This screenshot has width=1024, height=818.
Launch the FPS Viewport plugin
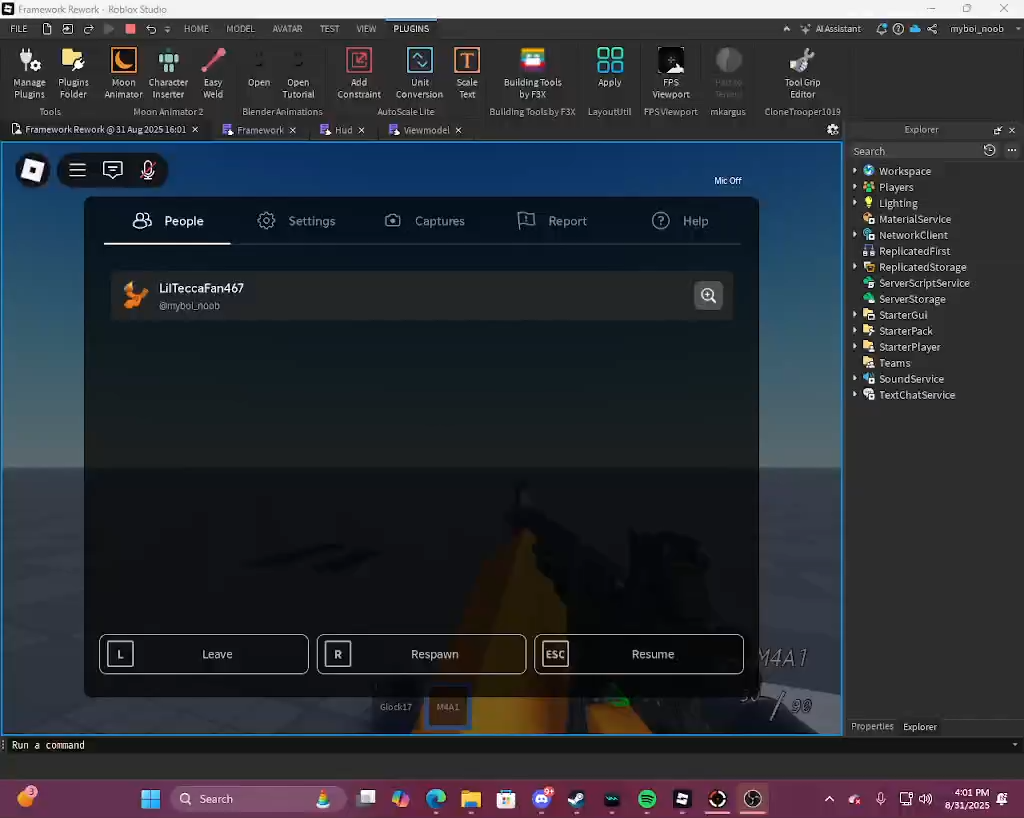point(670,70)
